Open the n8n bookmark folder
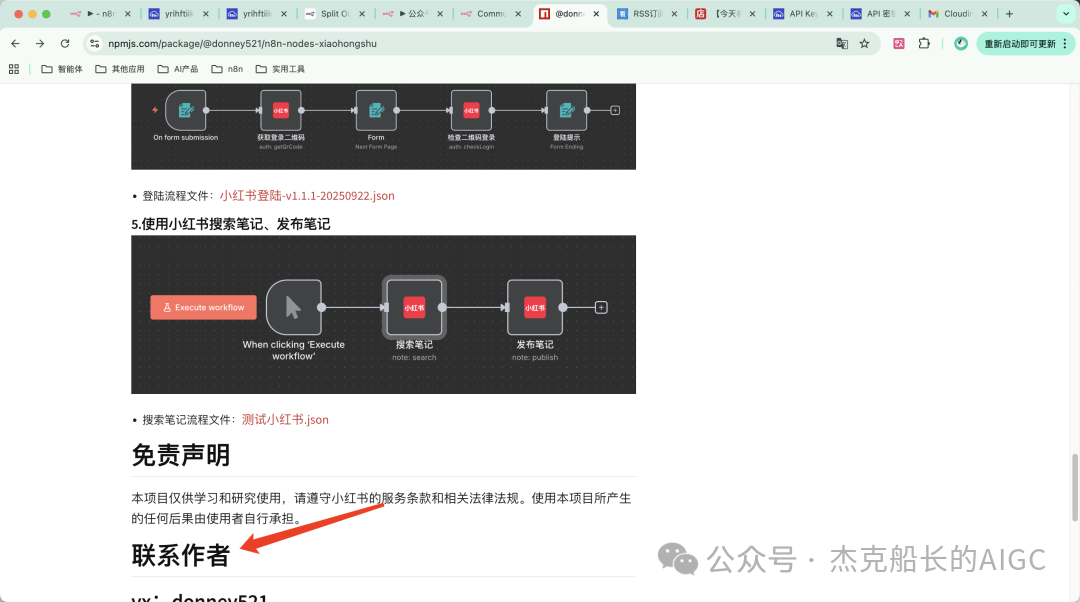 click(x=227, y=69)
